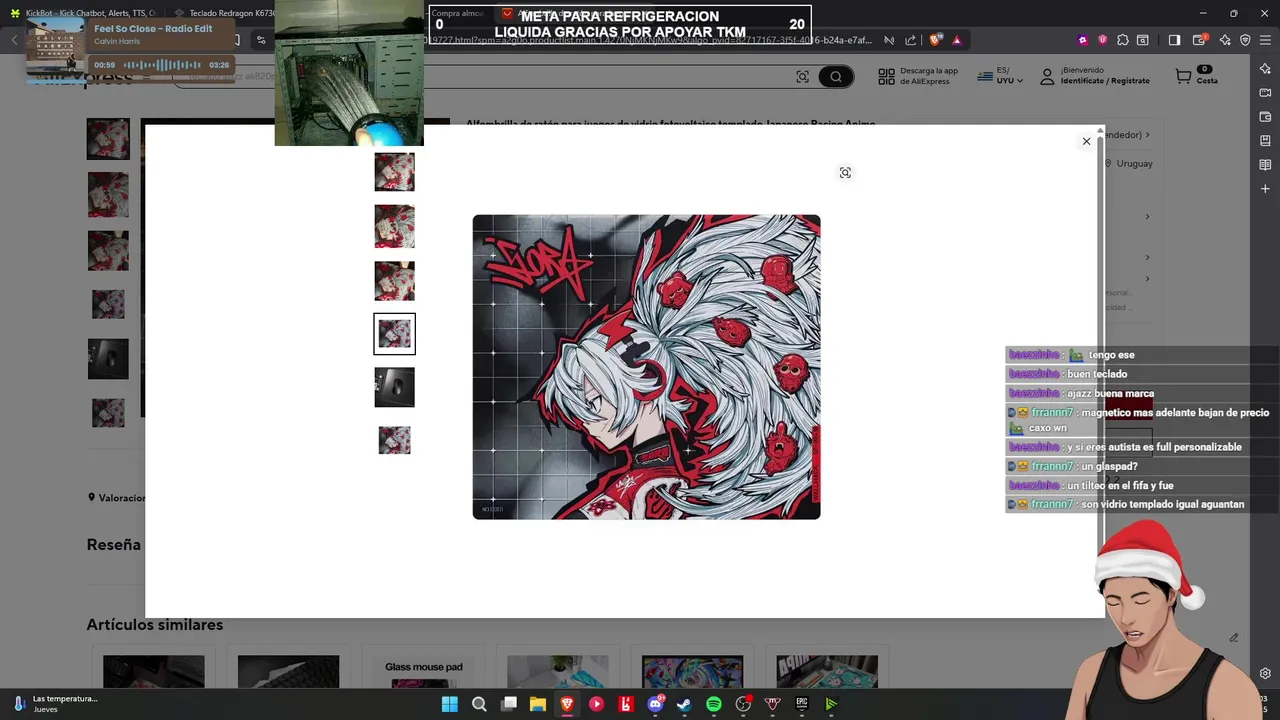Image resolution: width=1280 pixels, height=720 pixels.
Task: Click the image search icon in viewer
Action: [x=845, y=173]
